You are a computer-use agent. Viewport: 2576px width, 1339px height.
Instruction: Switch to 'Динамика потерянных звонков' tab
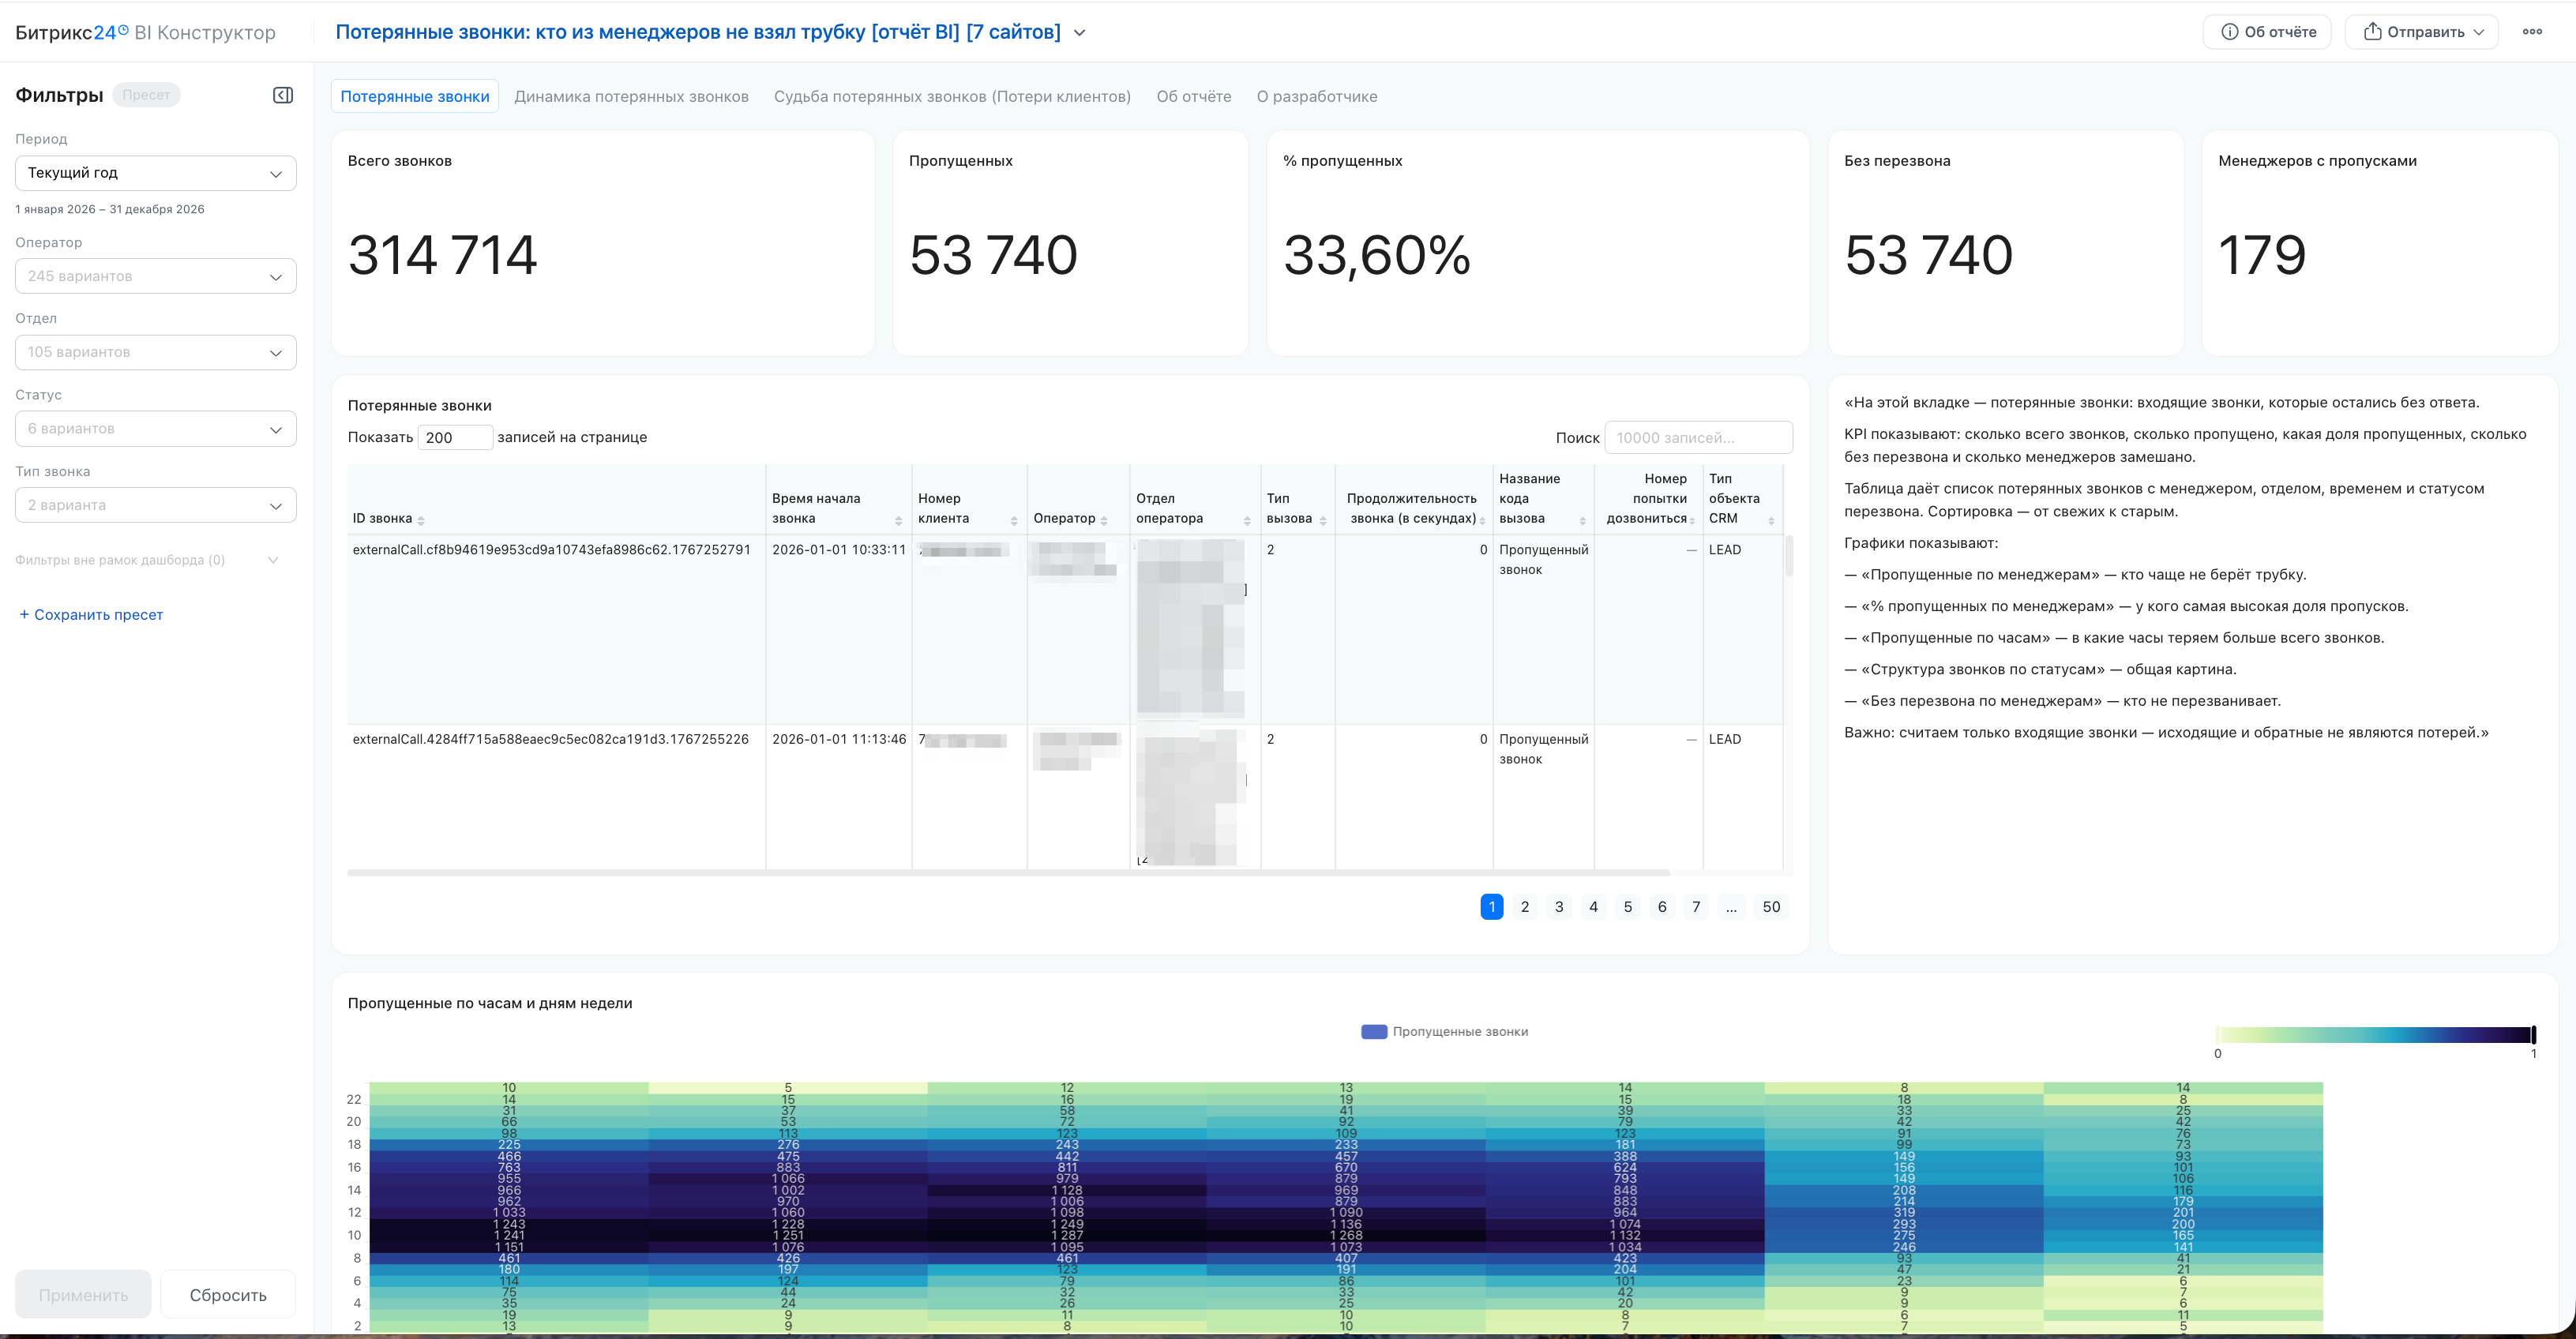coord(631,97)
